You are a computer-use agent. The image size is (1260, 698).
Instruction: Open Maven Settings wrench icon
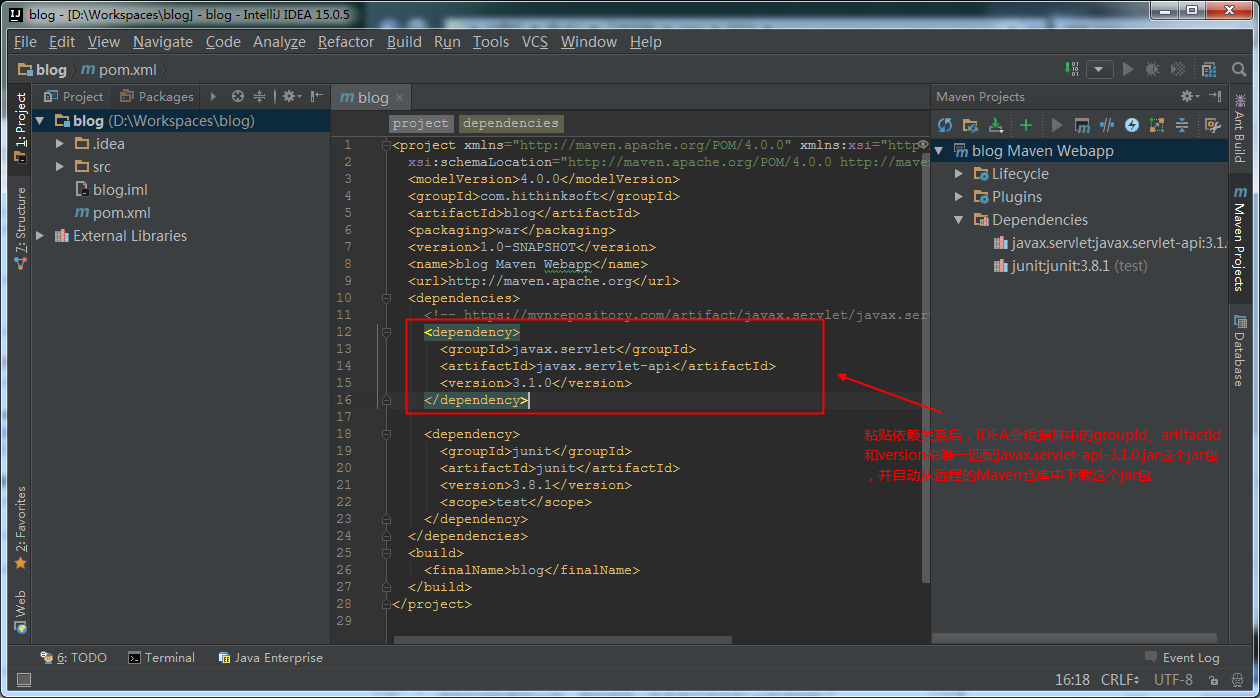click(1212, 125)
